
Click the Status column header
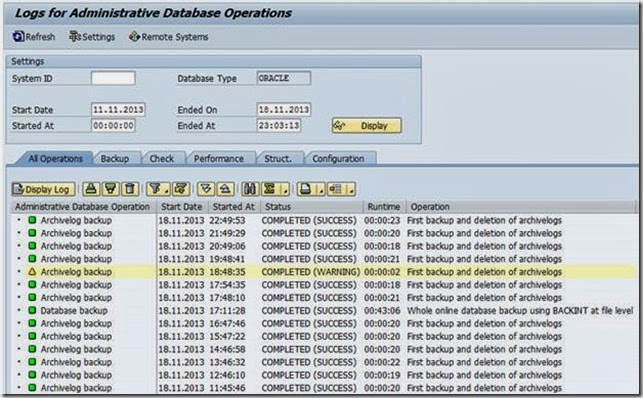[x=312, y=207]
